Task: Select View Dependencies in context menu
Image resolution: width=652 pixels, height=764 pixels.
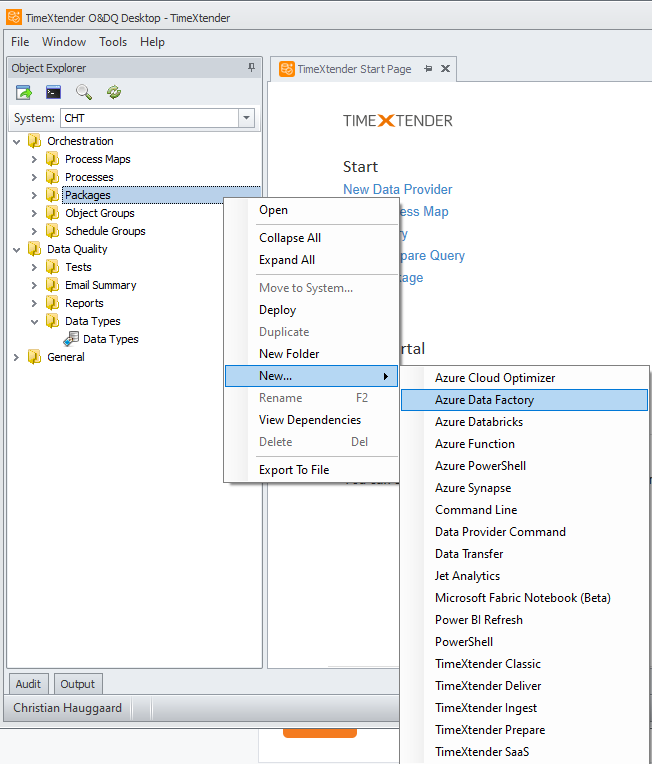Action: click(311, 420)
